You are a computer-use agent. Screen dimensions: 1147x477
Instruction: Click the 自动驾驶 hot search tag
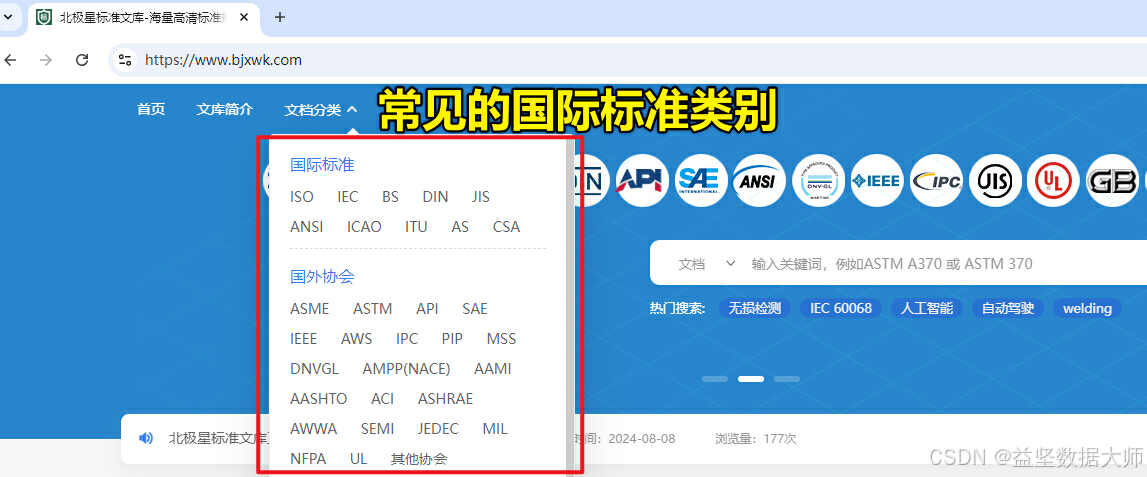[x=1008, y=308]
